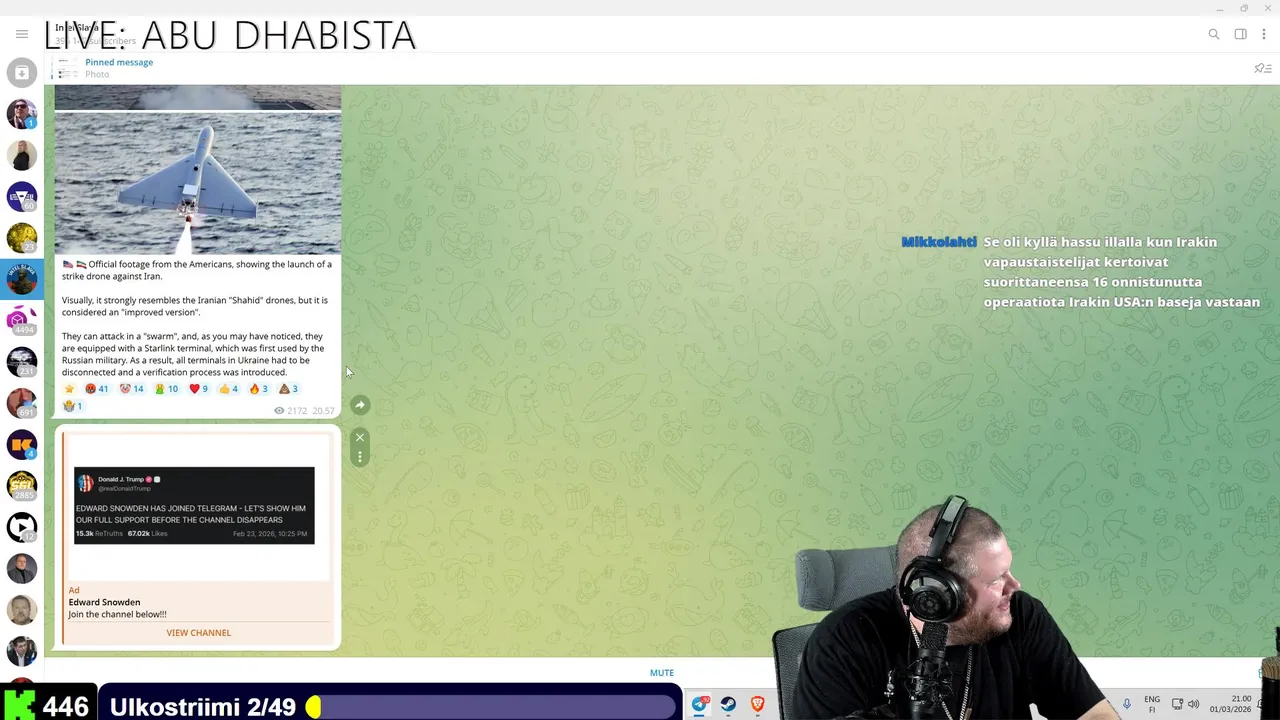Open the Telegram hamburger menu
Viewport: 1280px width, 720px height.
[x=22, y=34]
